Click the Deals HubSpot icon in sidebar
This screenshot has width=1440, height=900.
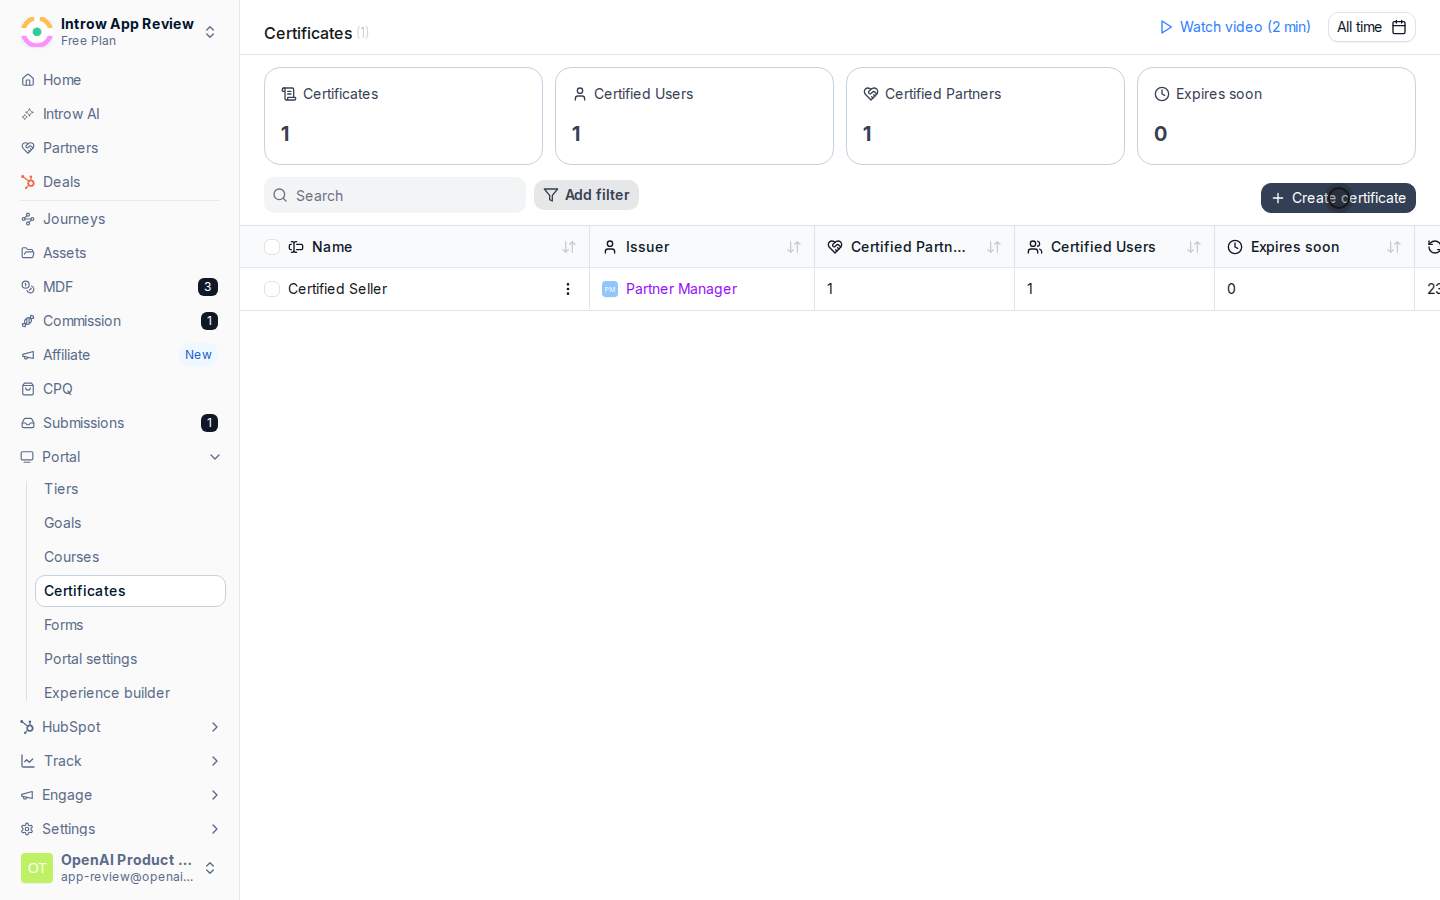28,182
